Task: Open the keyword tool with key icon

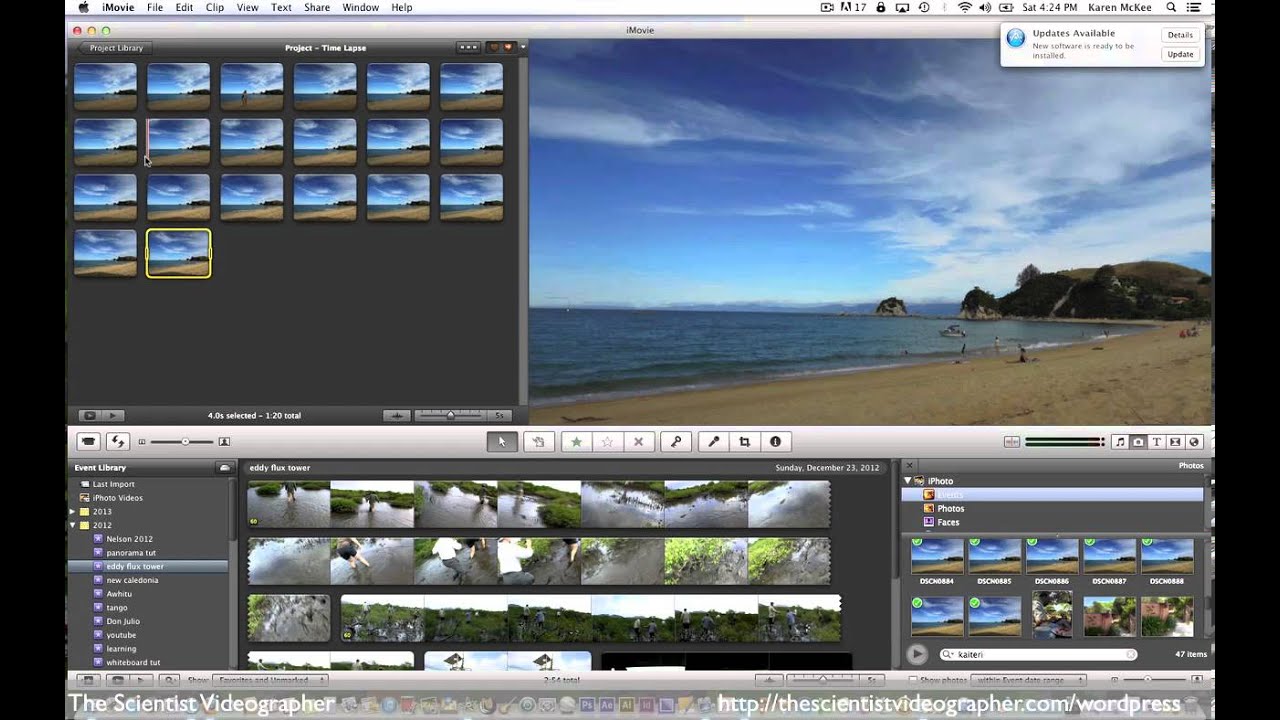Action: (676, 441)
